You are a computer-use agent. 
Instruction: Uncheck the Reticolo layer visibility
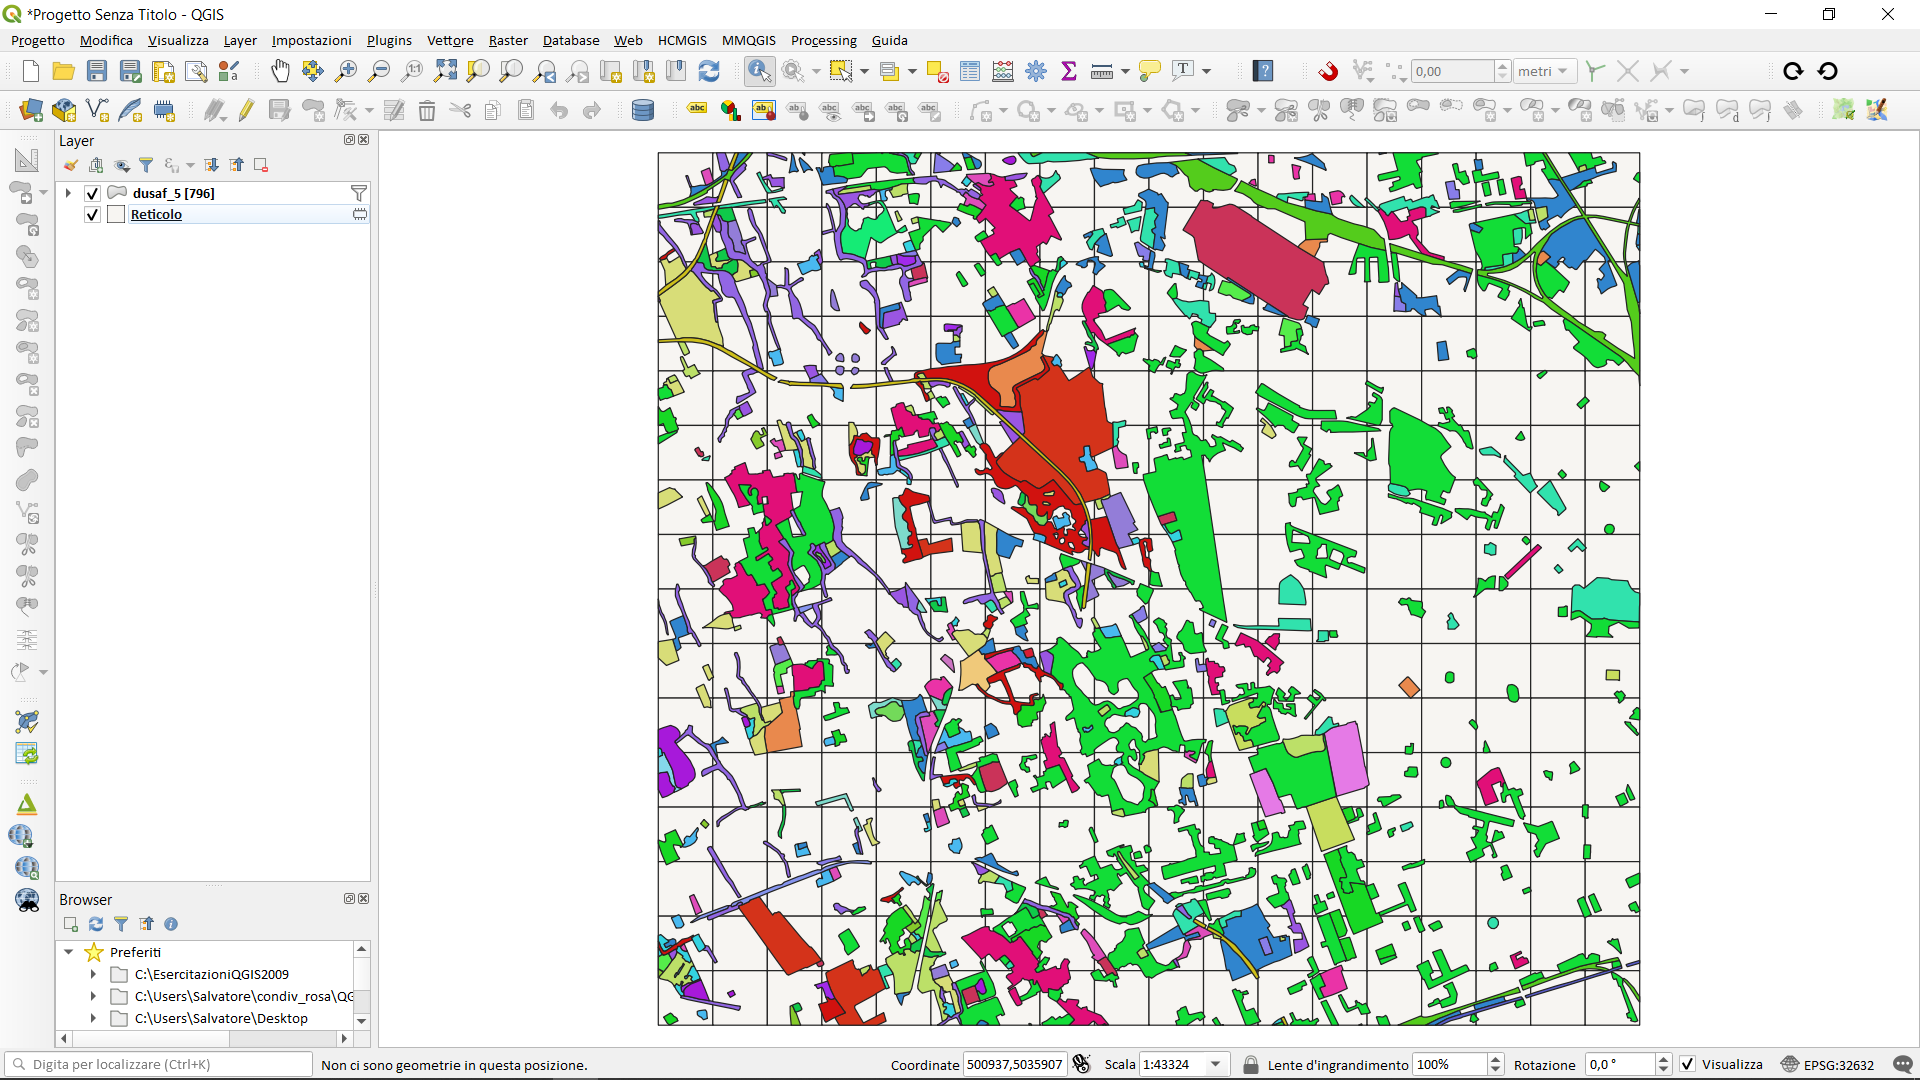[x=93, y=214]
